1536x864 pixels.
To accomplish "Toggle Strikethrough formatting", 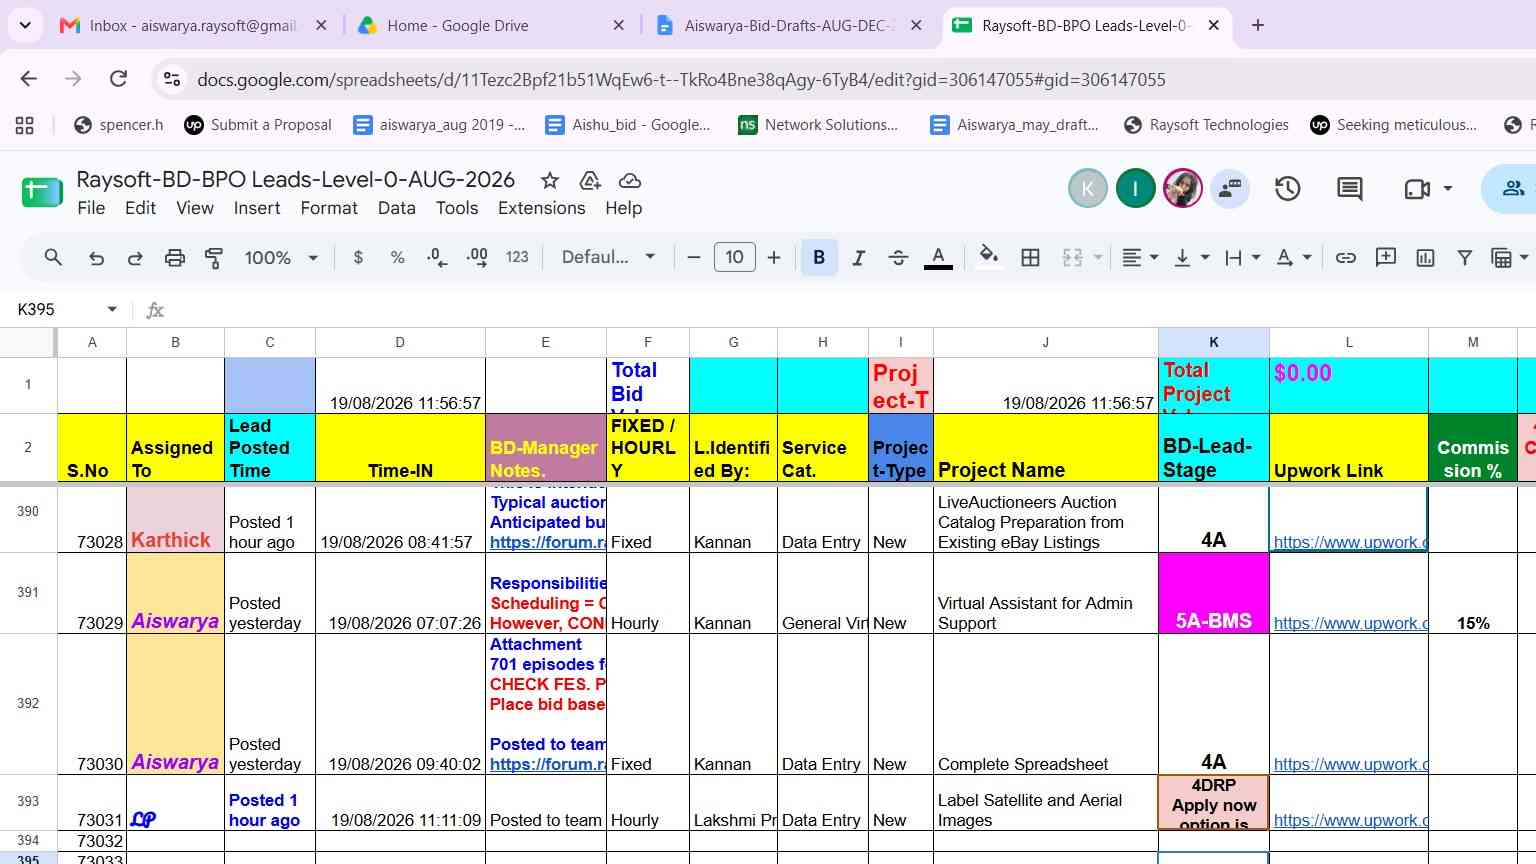I will click(x=898, y=258).
